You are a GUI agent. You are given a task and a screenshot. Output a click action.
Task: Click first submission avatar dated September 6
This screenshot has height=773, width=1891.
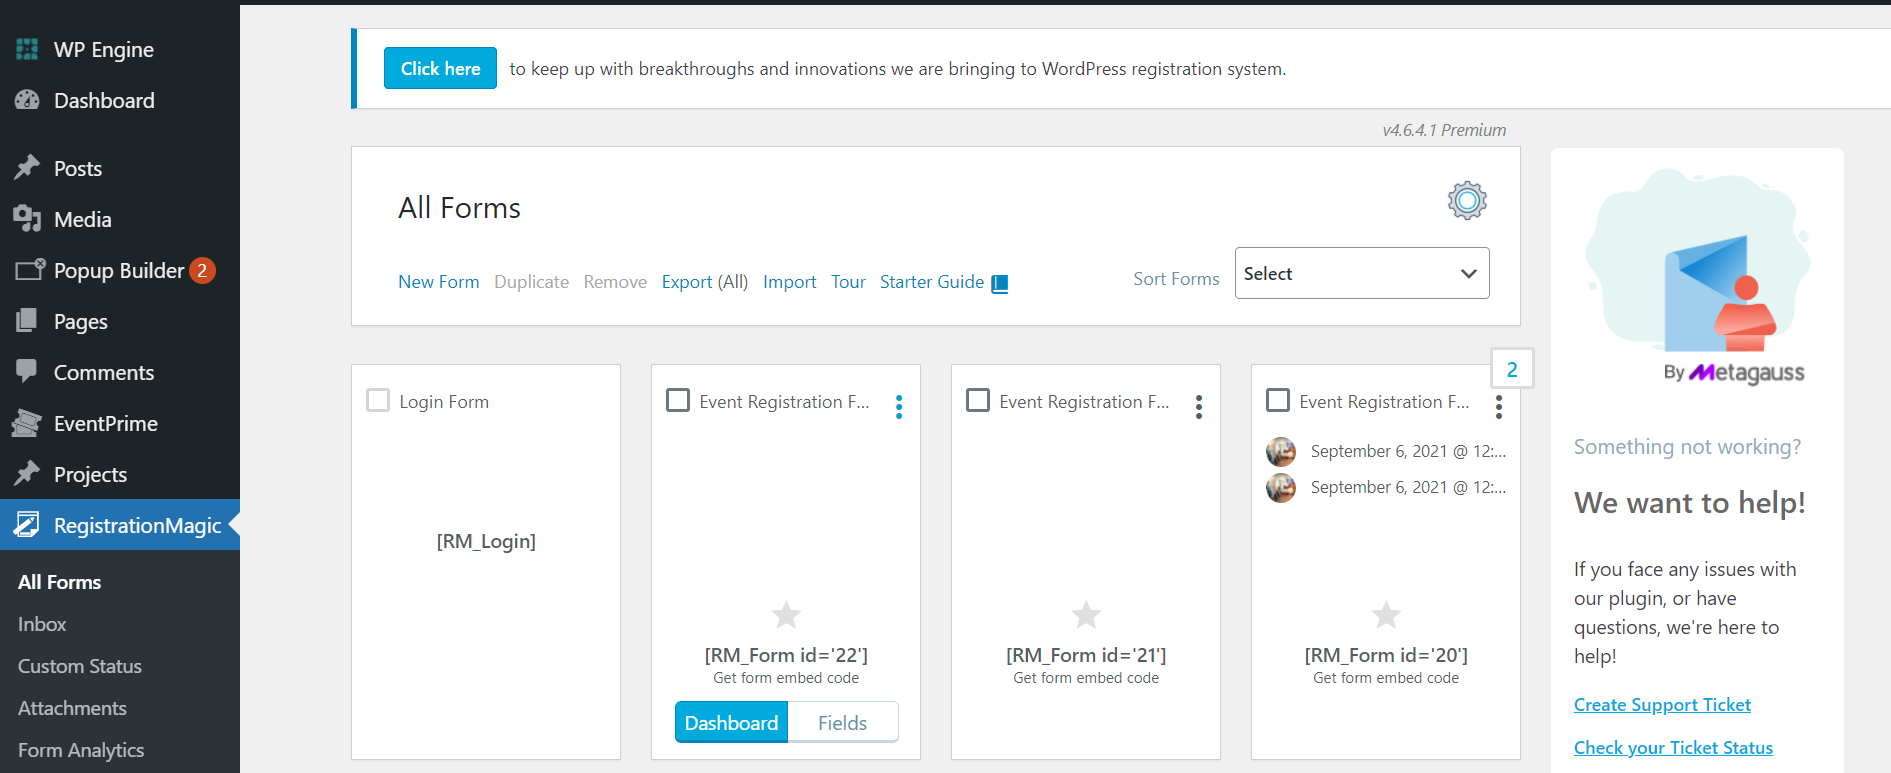coord(1281,451)
